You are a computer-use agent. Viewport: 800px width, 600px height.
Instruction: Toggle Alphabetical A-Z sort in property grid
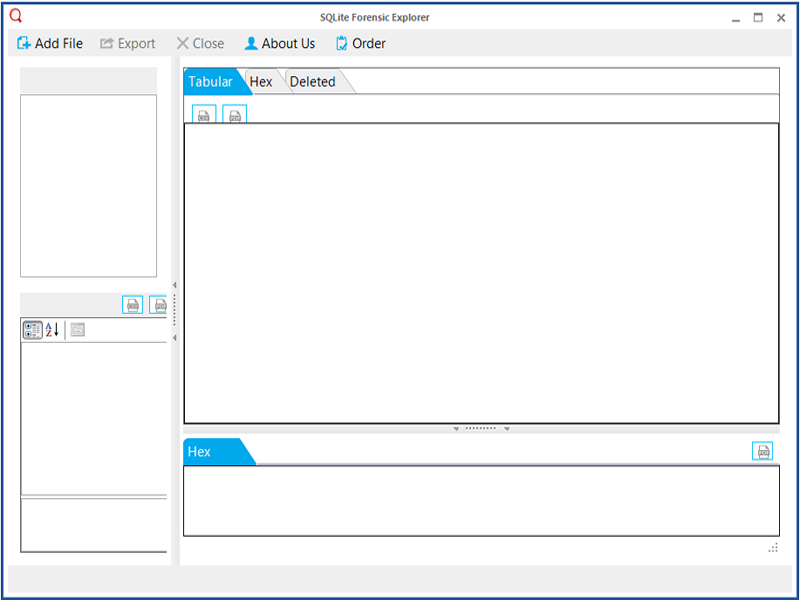pyautogui.click(x=52, y=330)
